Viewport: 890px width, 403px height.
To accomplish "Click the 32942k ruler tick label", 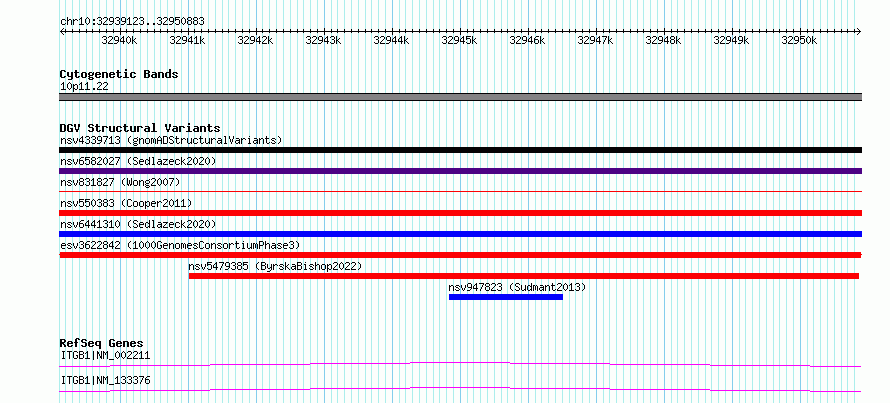I will coord(255,40).
